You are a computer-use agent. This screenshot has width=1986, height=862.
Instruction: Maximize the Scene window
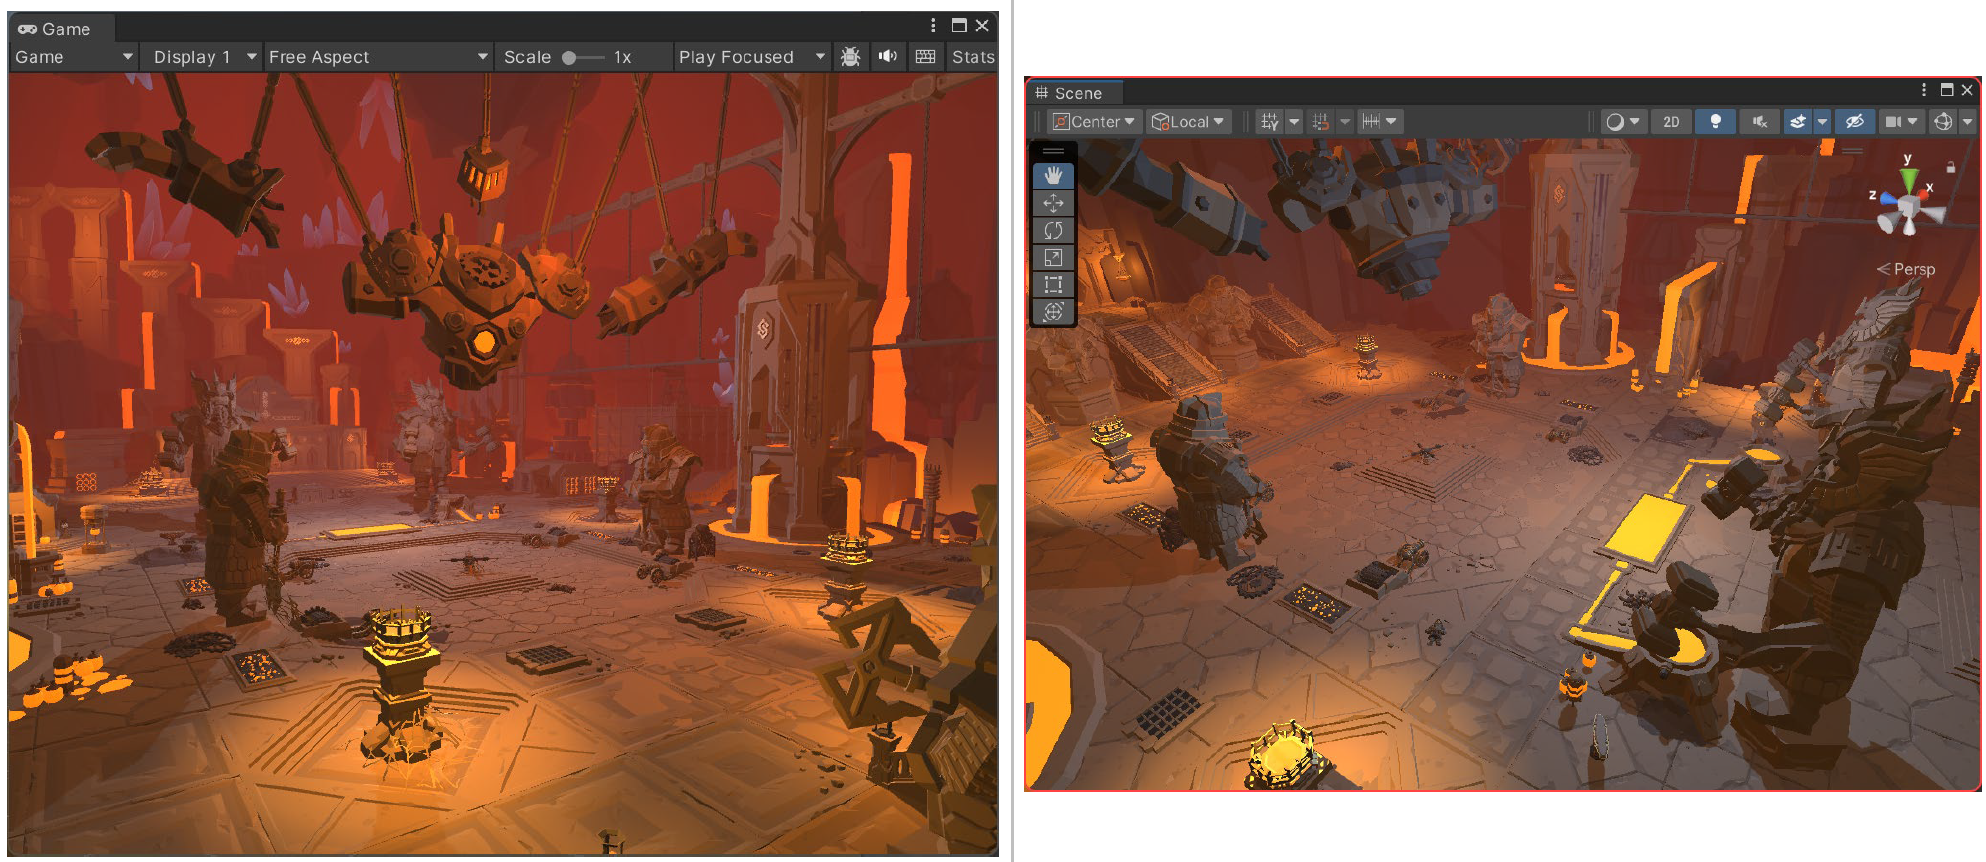click(x=1947, y=90)
